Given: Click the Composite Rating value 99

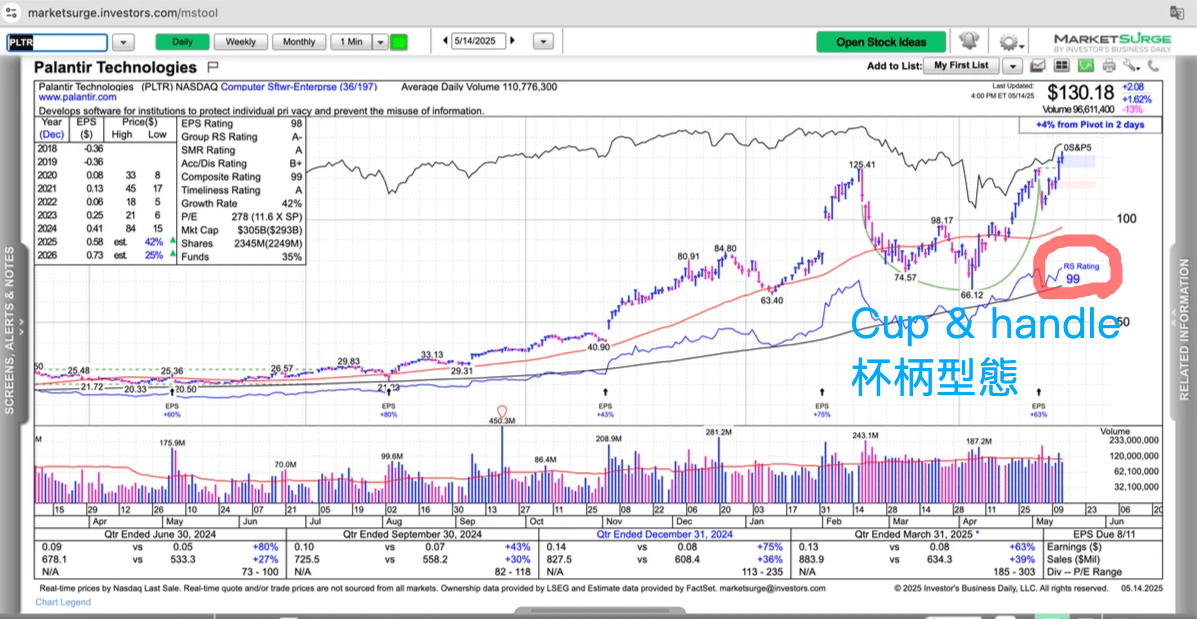Looking at the screenshot, I should [x=296, y=177].
